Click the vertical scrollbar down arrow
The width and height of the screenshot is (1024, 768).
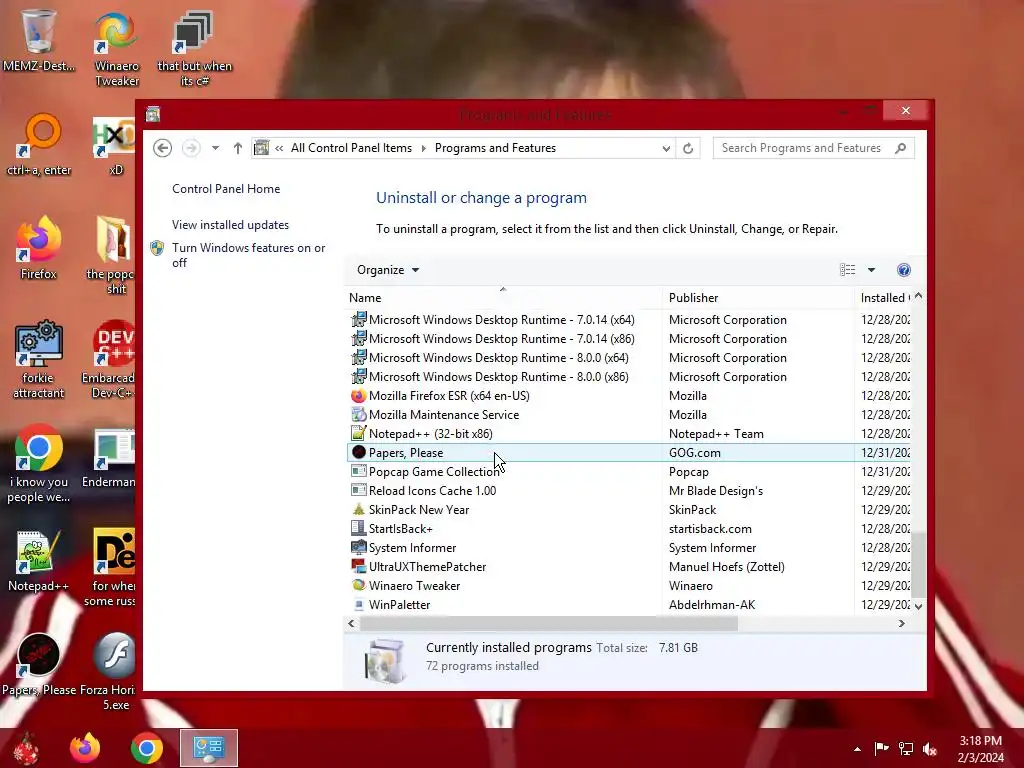pos(918,606)
